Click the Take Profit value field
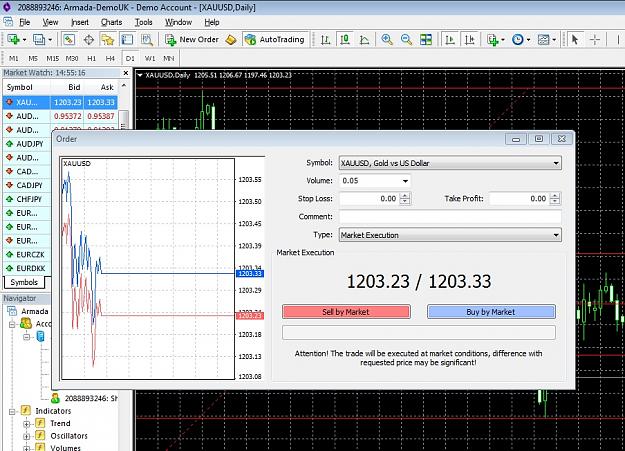The height and width of the screenshot is (451, 625). (x=519, y=199)
